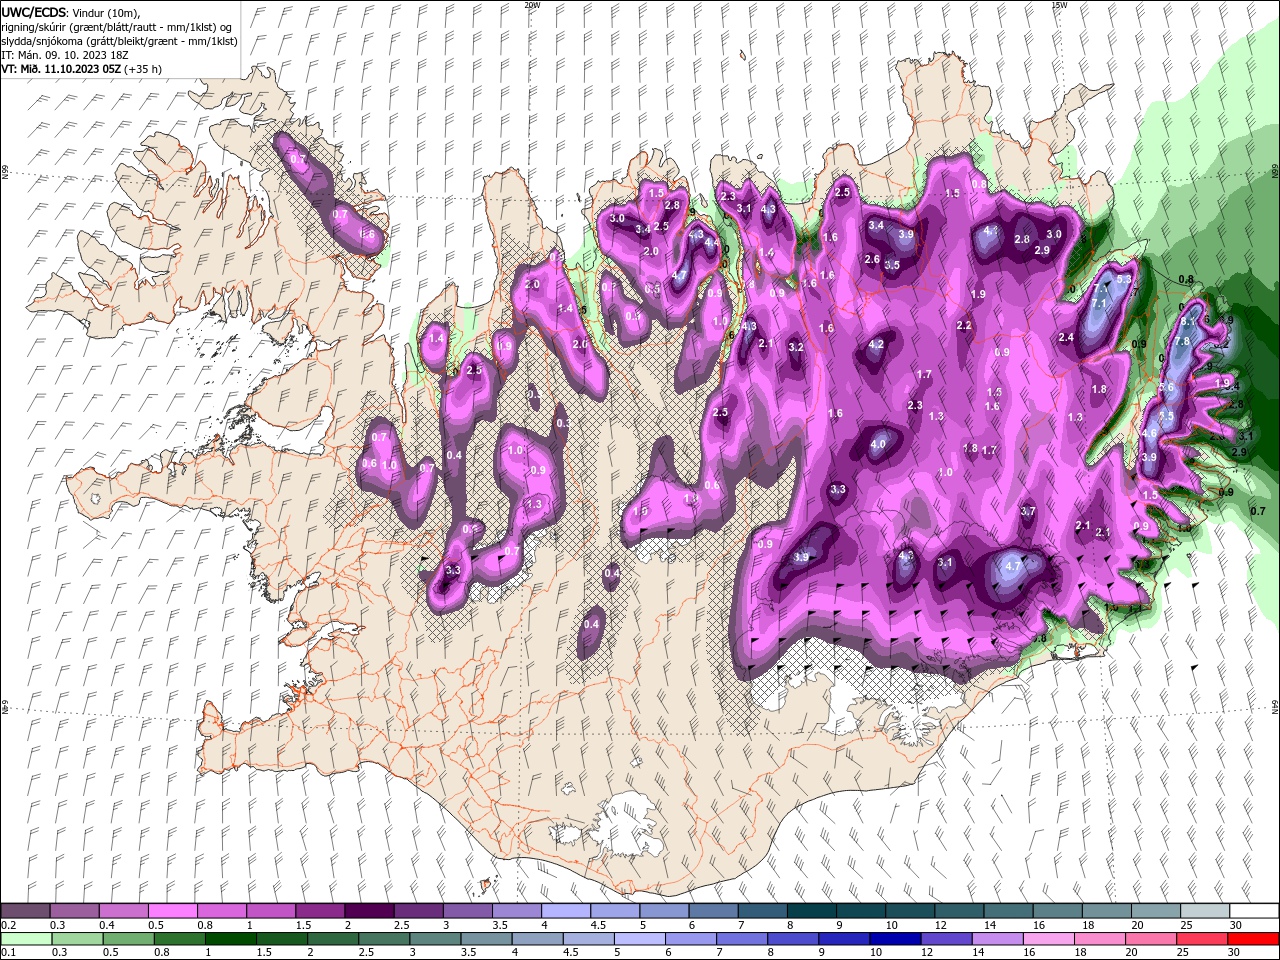
Task: Click the deep blue lower swatch between 10 and 12
Action: click(x=894, y=939)
